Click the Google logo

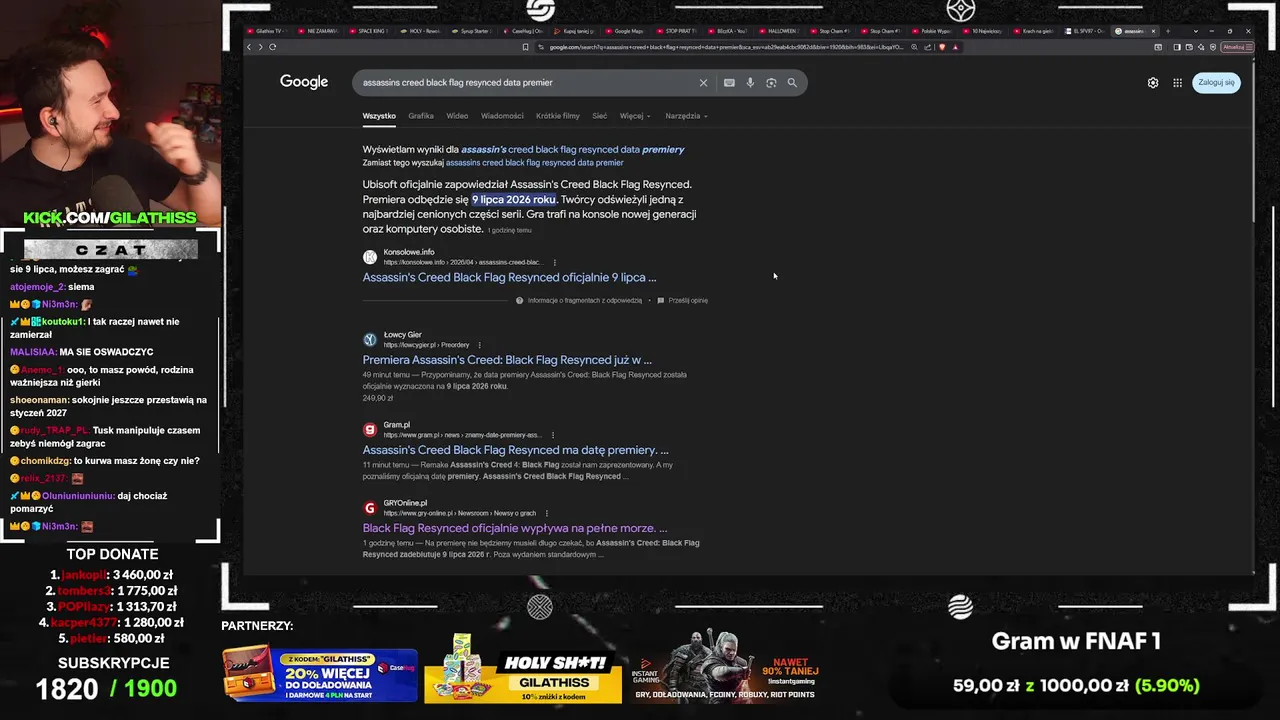[x=304, y=82]
